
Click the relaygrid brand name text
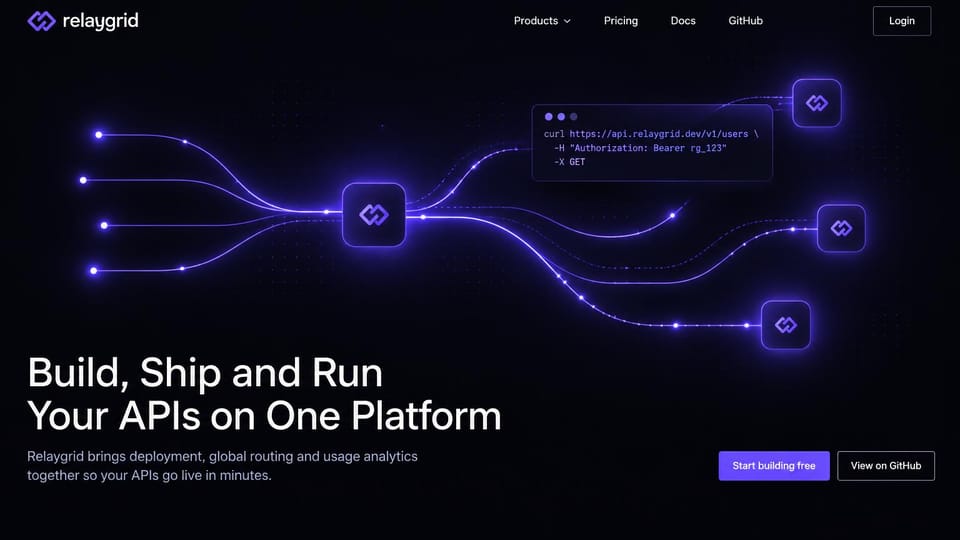point(100,21)
